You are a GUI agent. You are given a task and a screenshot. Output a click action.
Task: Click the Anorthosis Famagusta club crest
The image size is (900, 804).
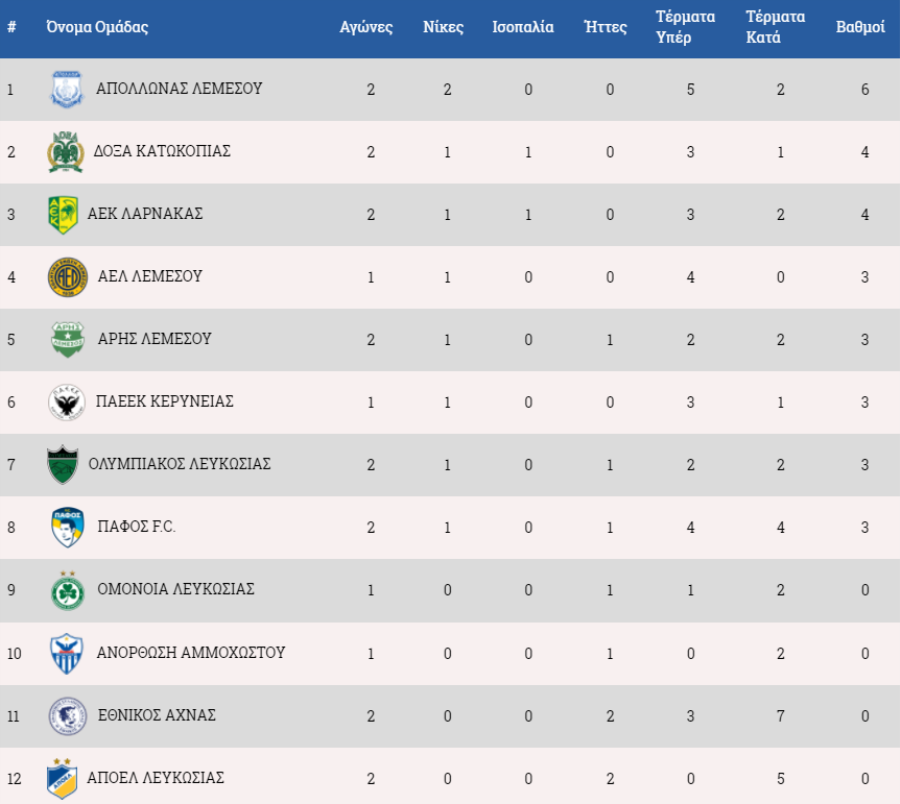67,653
